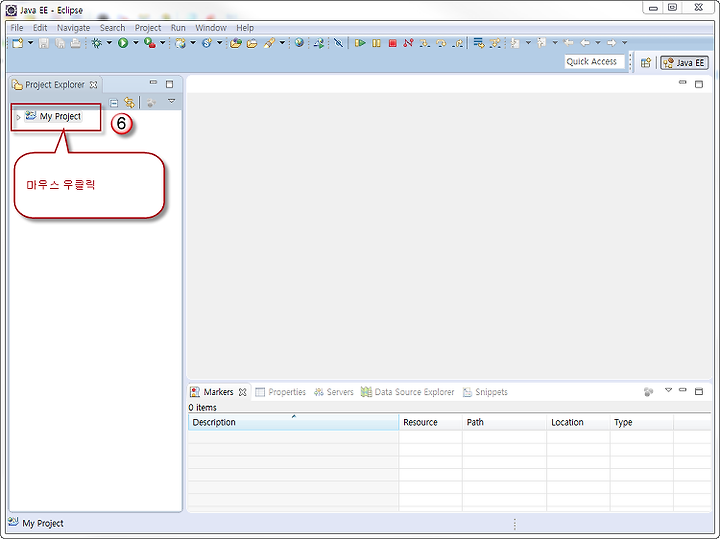Click the red Terminate icon
720x539 pixels.
tap(393, 43)
